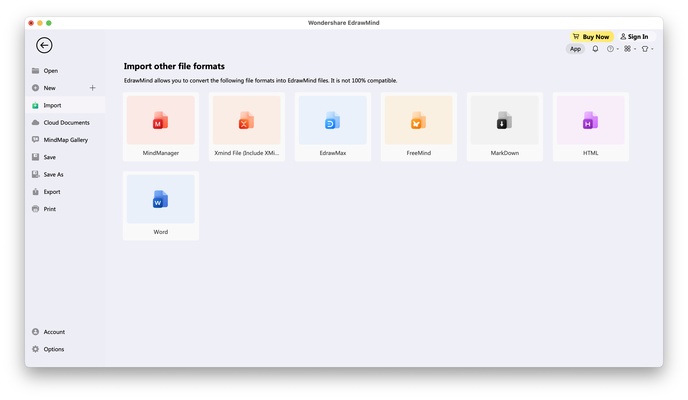Click the gear icon beside Options
Viewport: 688px width, 400px height.
[x=36, y=349]
